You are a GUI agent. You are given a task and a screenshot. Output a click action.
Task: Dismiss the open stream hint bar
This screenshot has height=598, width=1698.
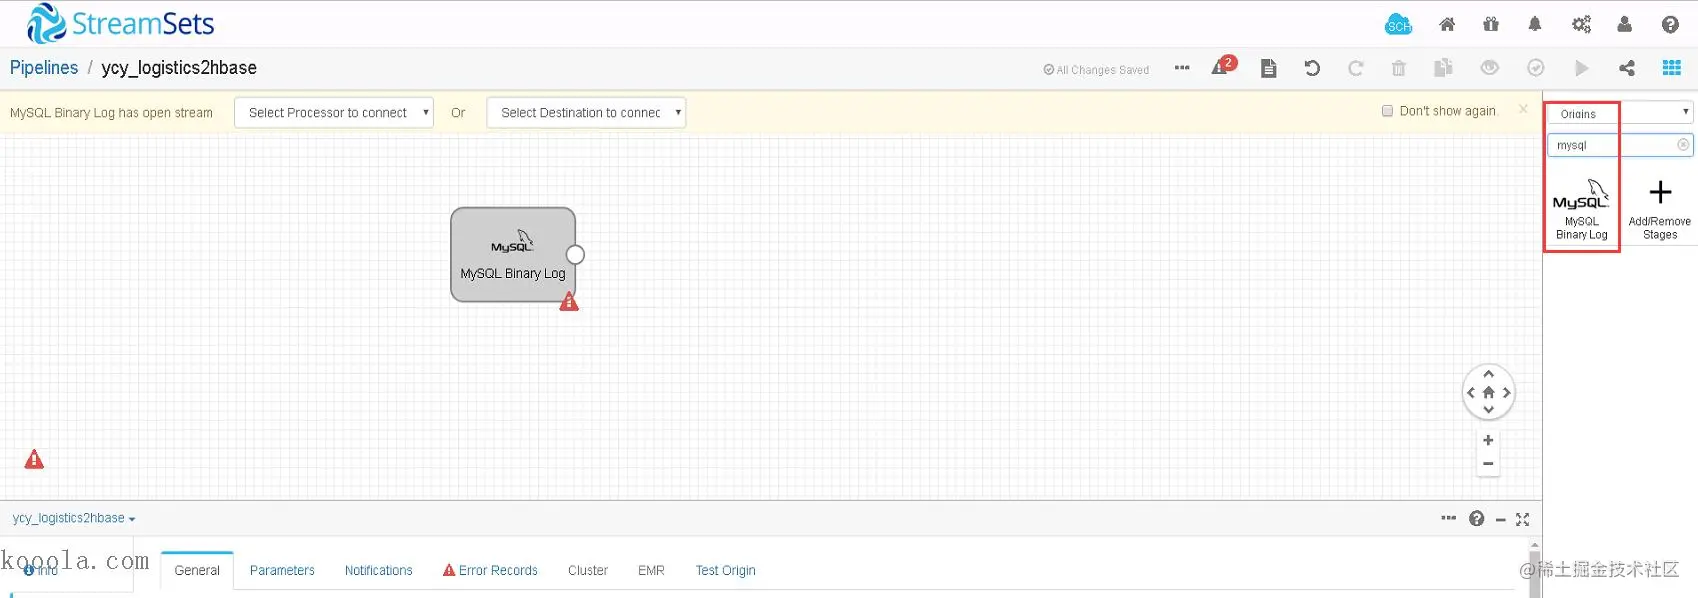pyautogui.click(x=1523, y=109)
